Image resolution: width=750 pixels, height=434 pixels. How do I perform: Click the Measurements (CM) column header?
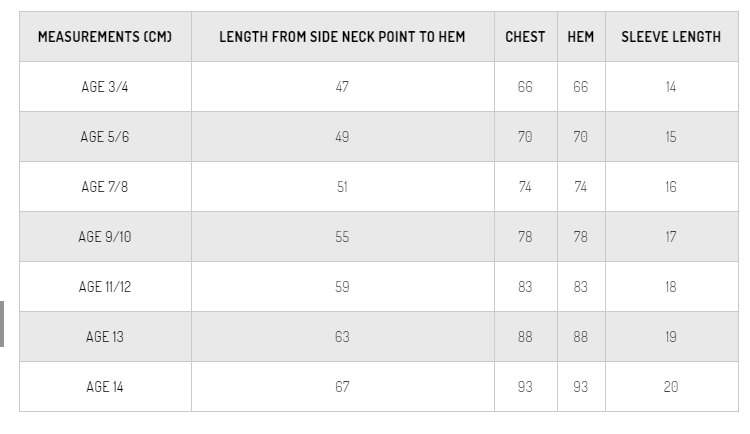coord(105,37)
